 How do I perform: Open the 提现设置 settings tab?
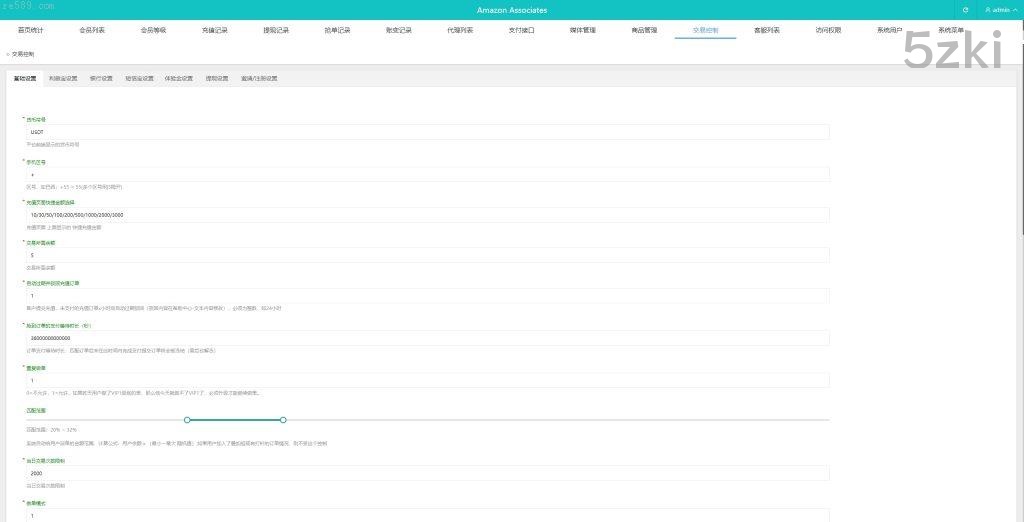[x=217, y=78]
